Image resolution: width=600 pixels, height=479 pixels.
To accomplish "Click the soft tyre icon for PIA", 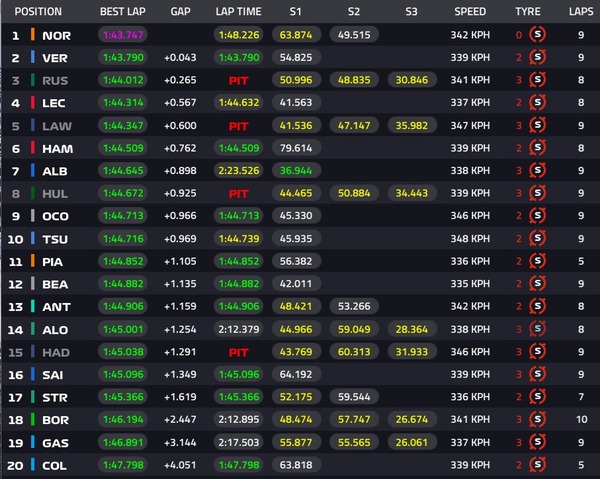I will click(x=537, y=262).
